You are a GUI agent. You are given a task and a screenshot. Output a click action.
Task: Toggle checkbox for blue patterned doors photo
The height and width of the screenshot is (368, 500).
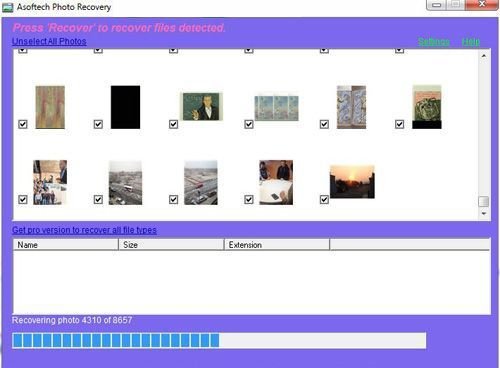(x=324, y=124)
